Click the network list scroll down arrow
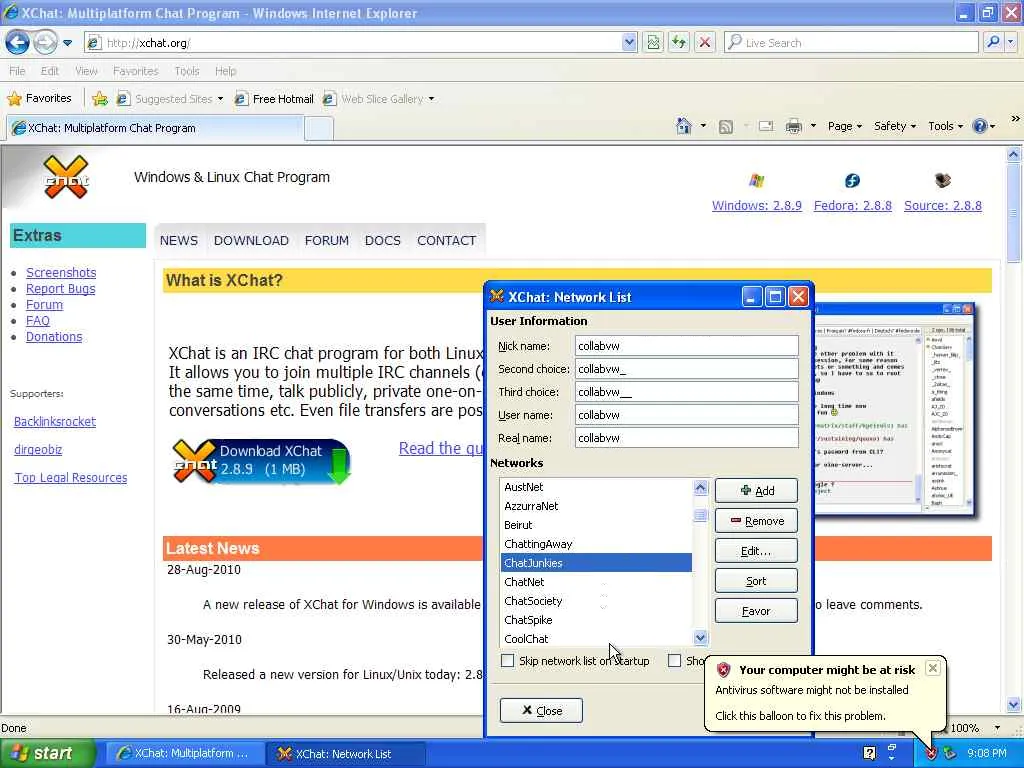 click(x=701, y=637)
